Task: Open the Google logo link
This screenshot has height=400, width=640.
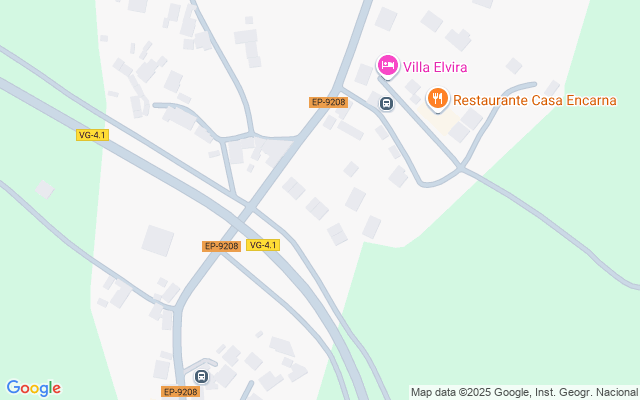Action: point(33,388)
